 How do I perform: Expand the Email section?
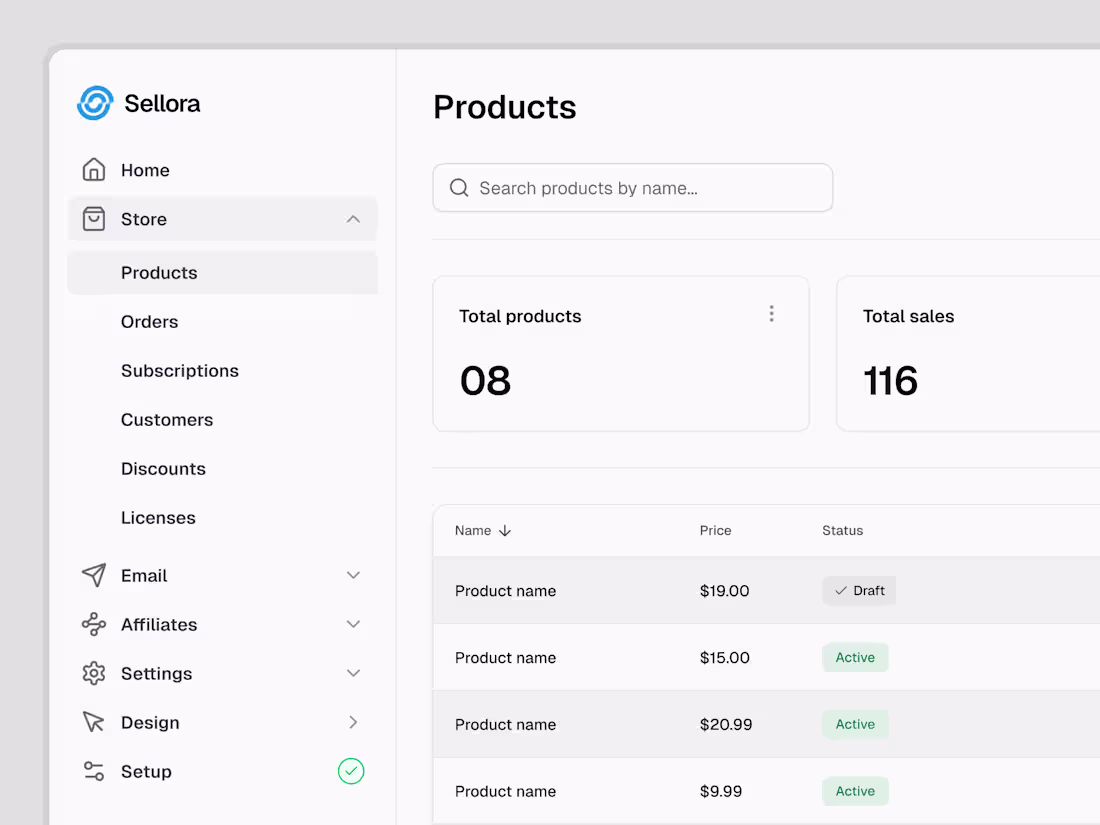pyautogui.click(x=353, y=575)
